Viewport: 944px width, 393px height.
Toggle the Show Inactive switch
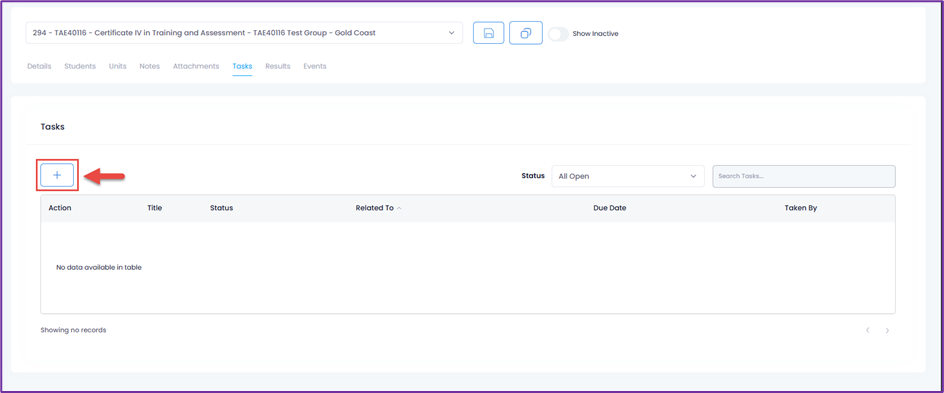[558, 34]
